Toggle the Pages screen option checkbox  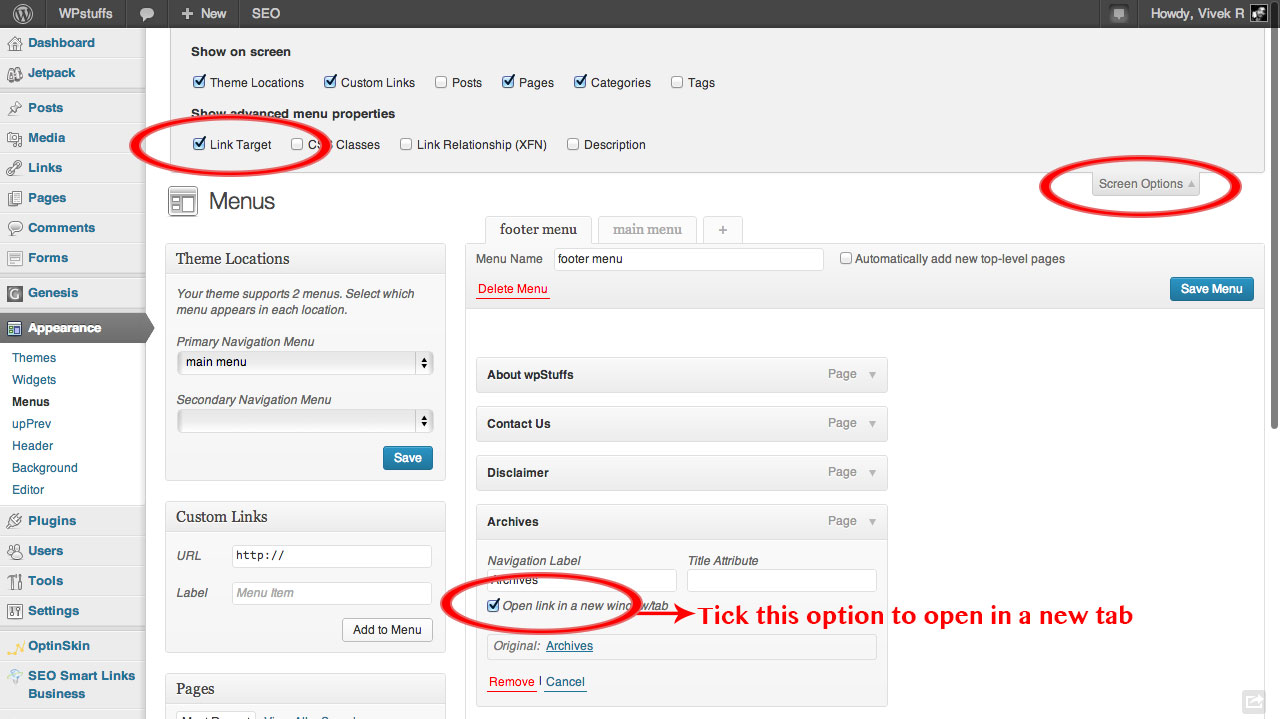[508, 82]
